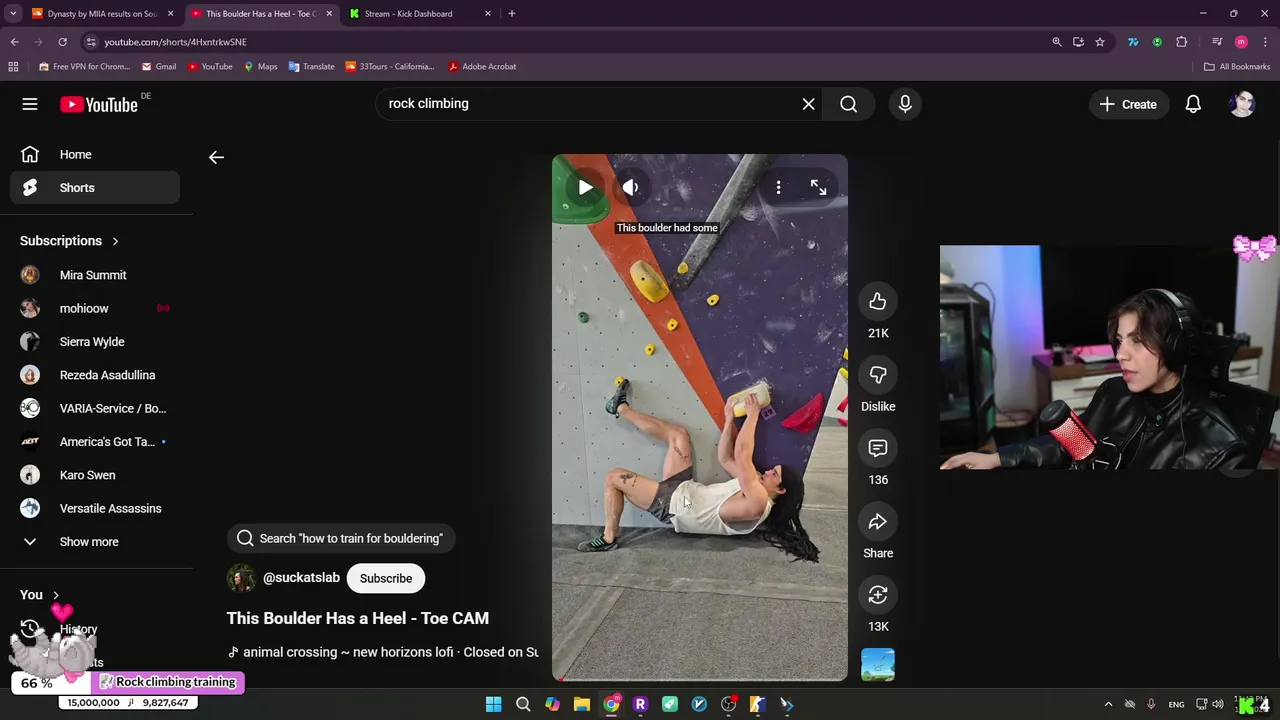Open the Rezeda Asadullina channel
Viewport: 1280px width, 720px height.
point(95,375)
